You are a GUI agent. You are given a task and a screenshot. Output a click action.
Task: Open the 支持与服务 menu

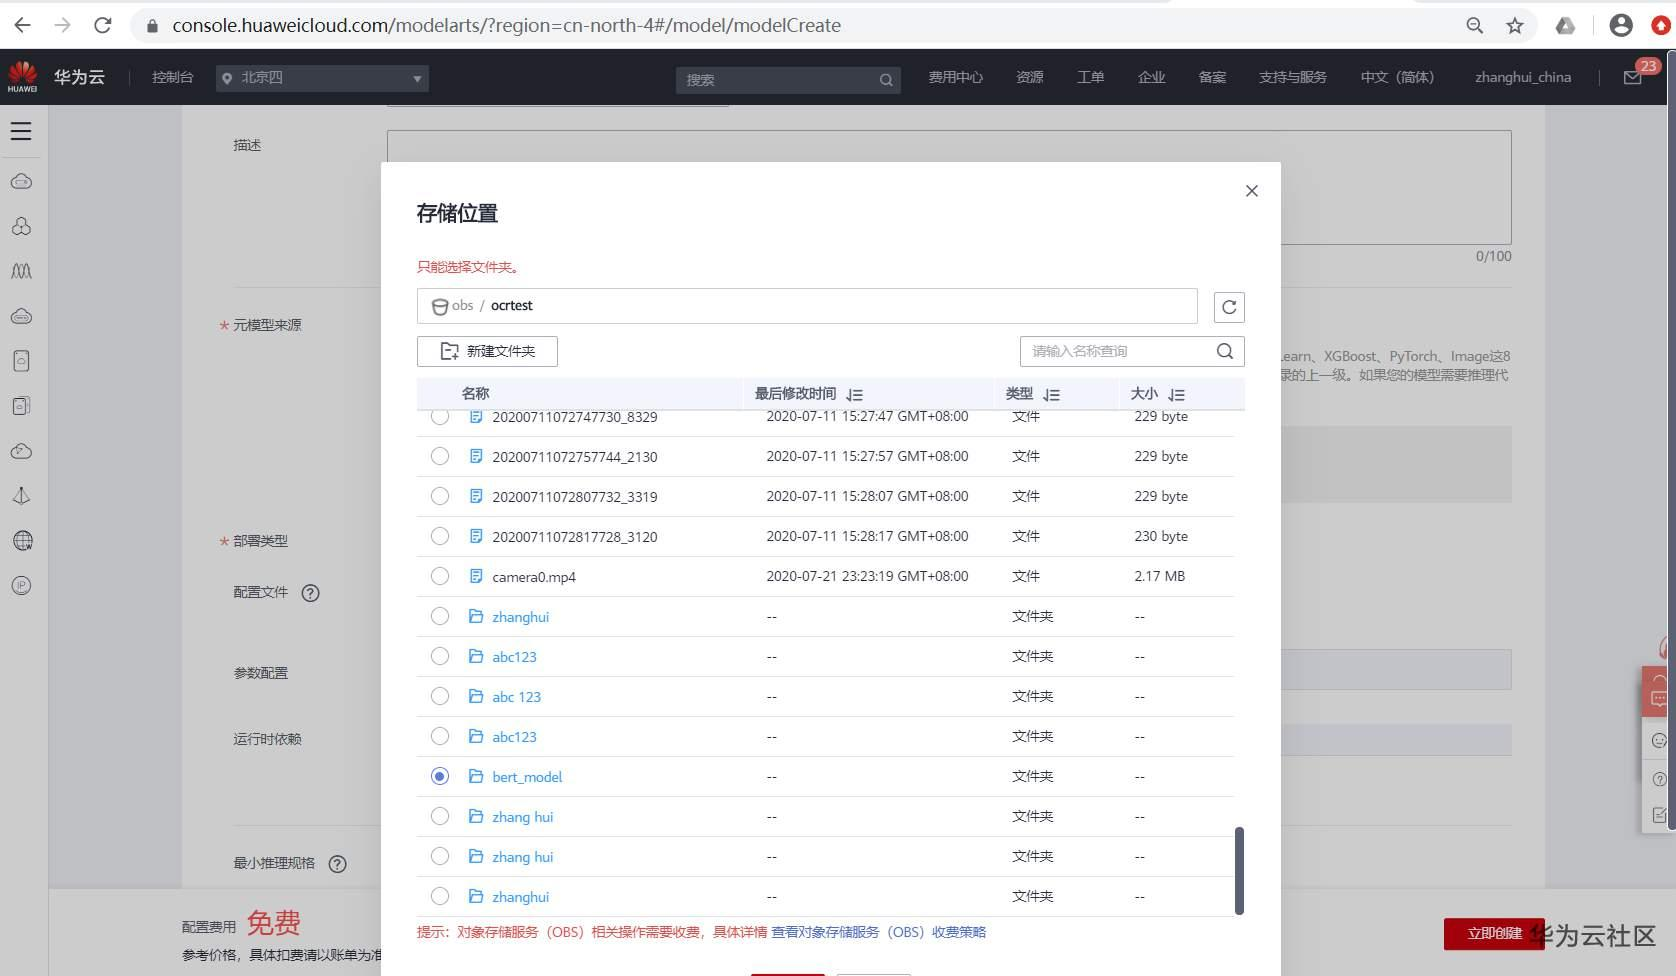(1292, 77)
